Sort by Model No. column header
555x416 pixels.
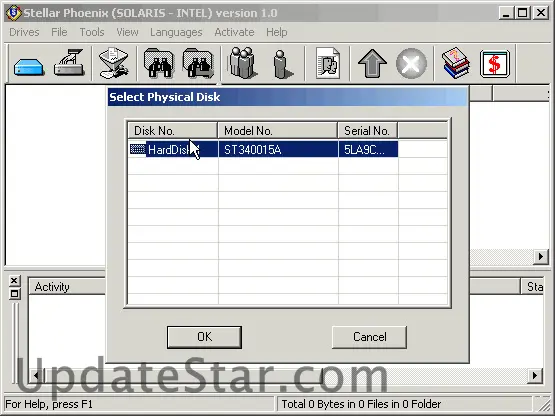pos(278,131)
